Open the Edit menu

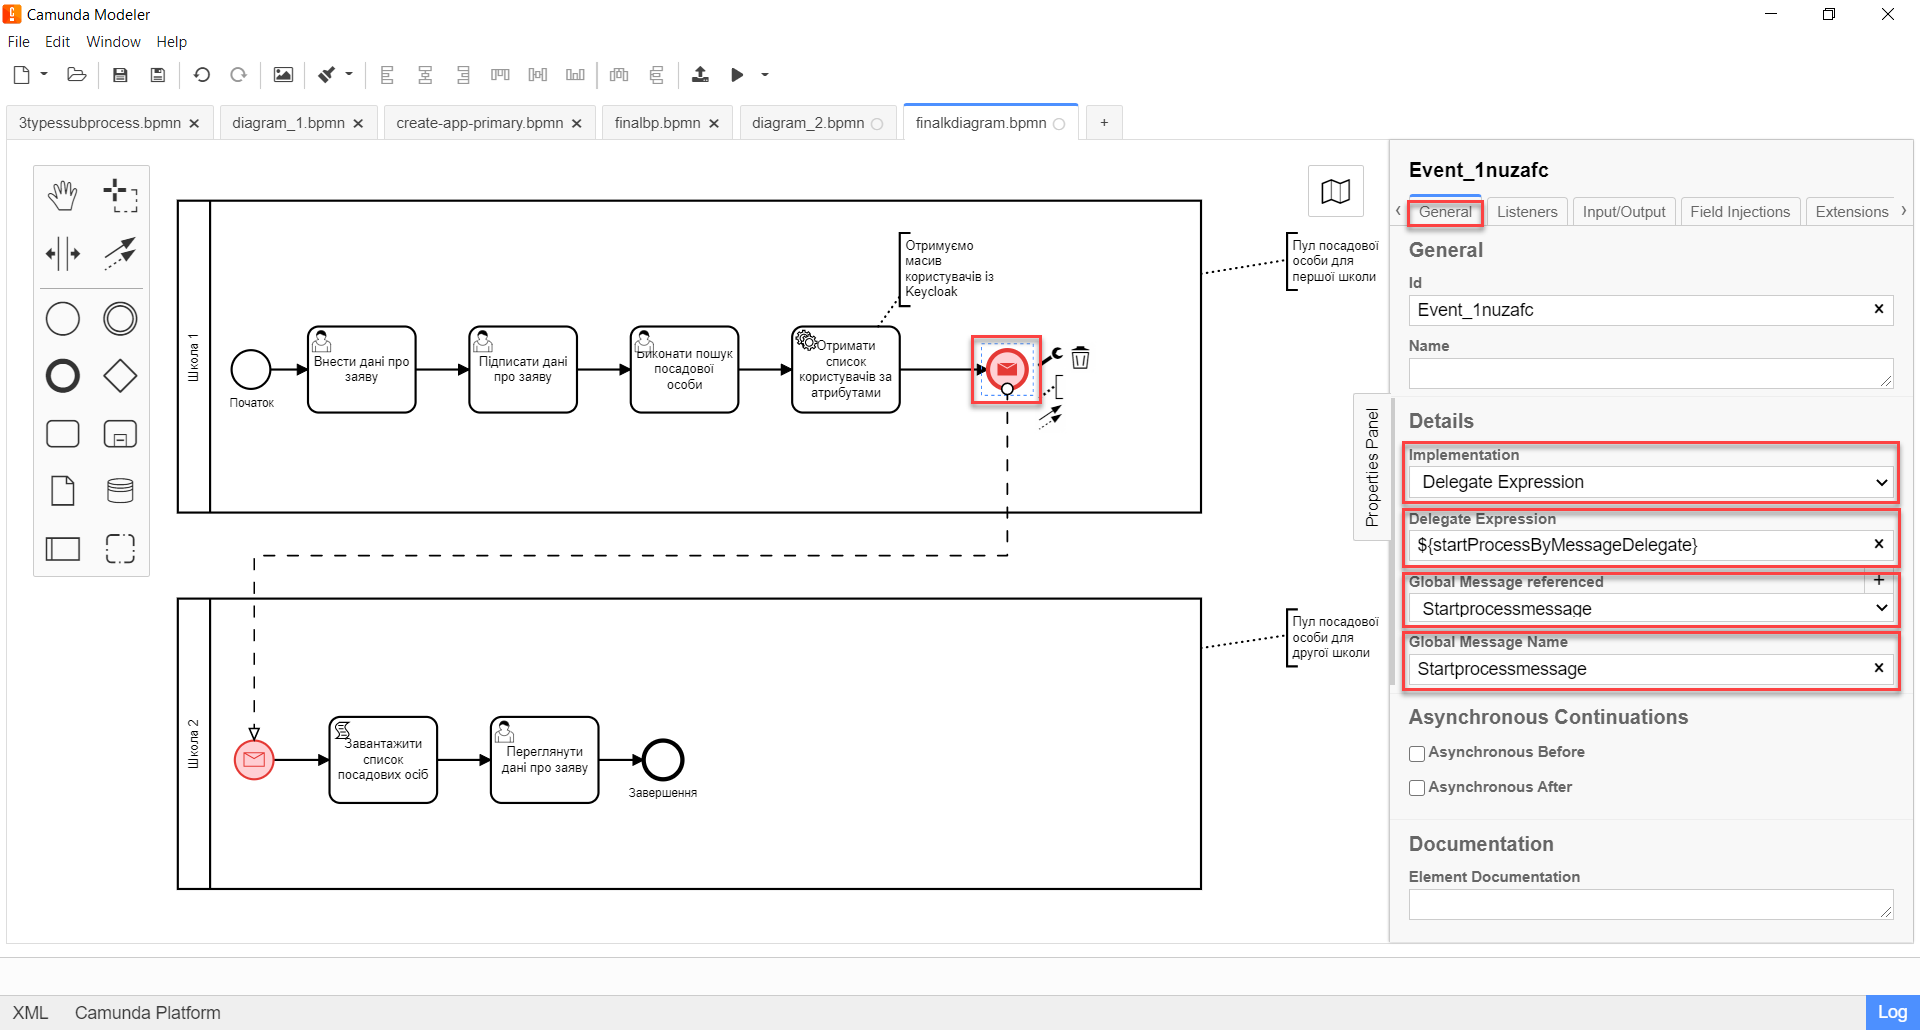57,42
